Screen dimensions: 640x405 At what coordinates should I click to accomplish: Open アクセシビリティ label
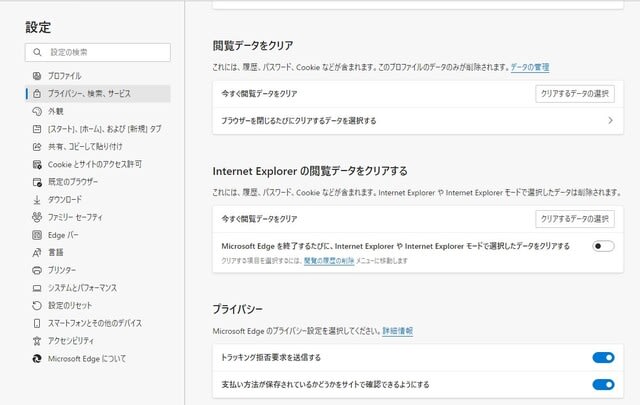[71, 341]
